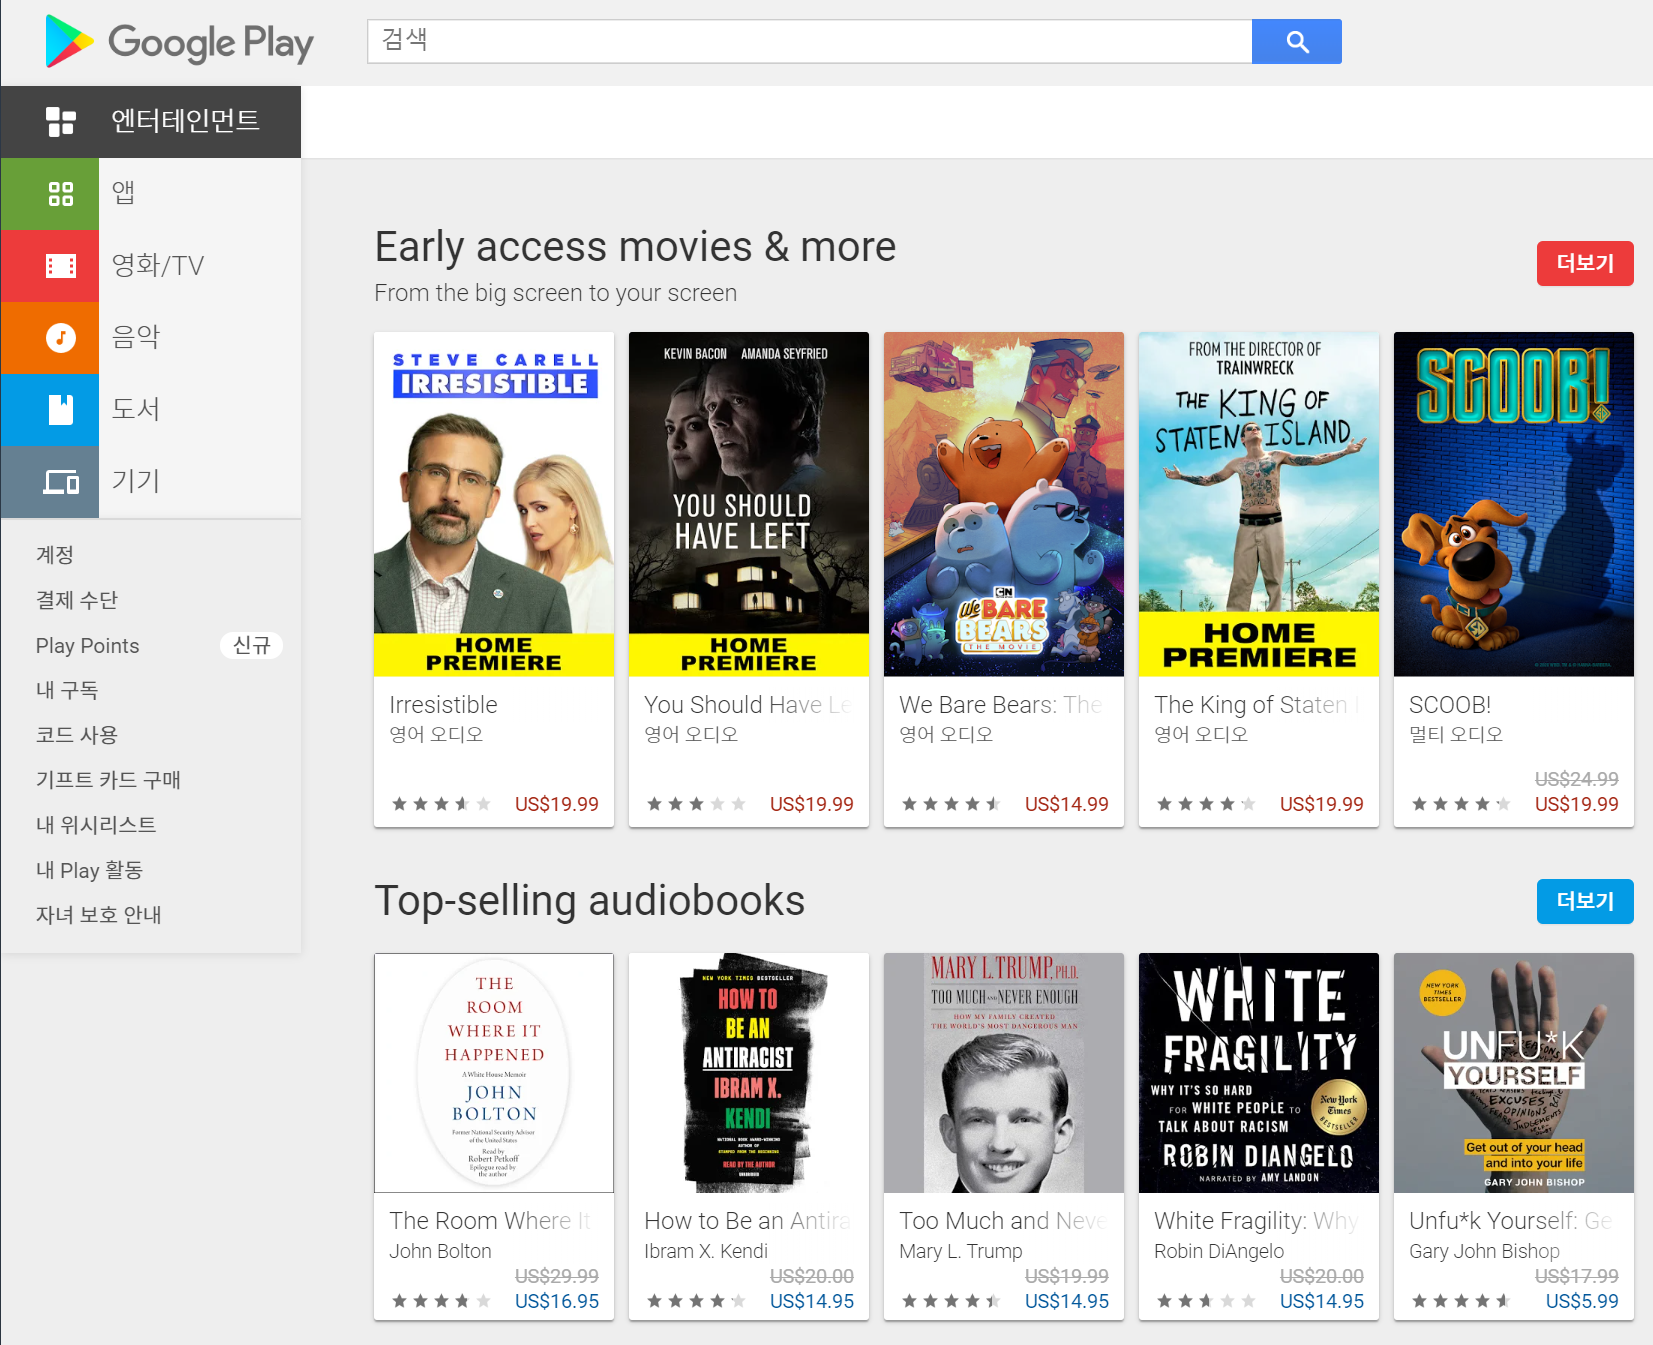Click star rating under You Should Have Left

coord(696,804)
